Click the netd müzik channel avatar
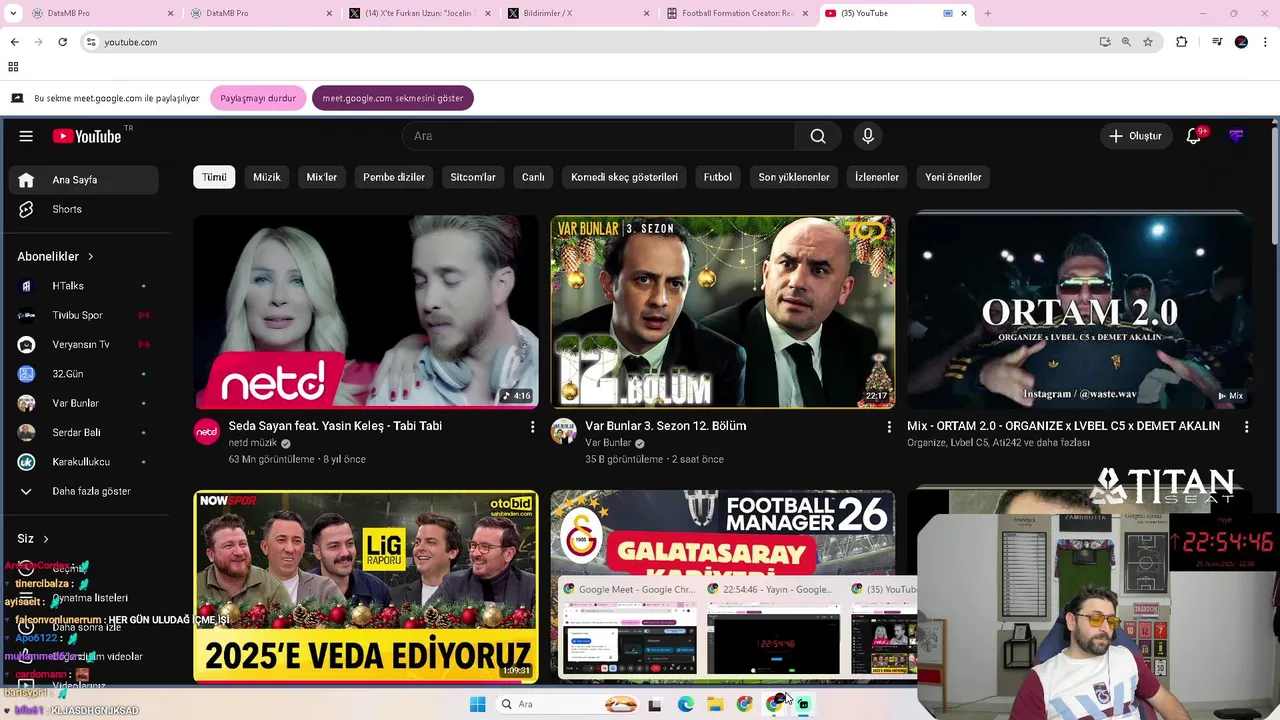The image size is (1280, 720). [x=207, y=432]
